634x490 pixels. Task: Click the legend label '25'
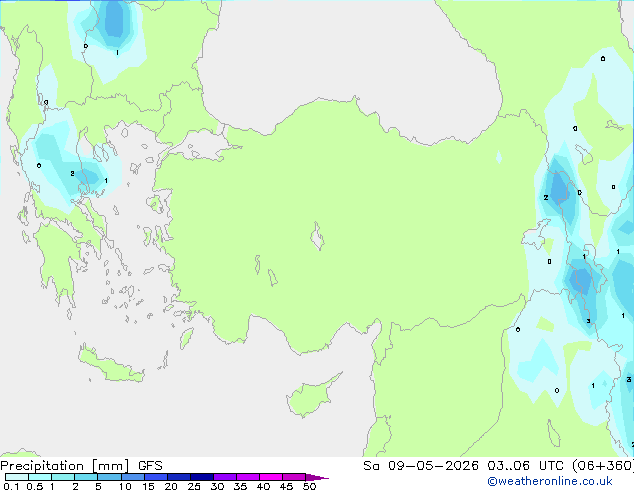pos(194,486)
